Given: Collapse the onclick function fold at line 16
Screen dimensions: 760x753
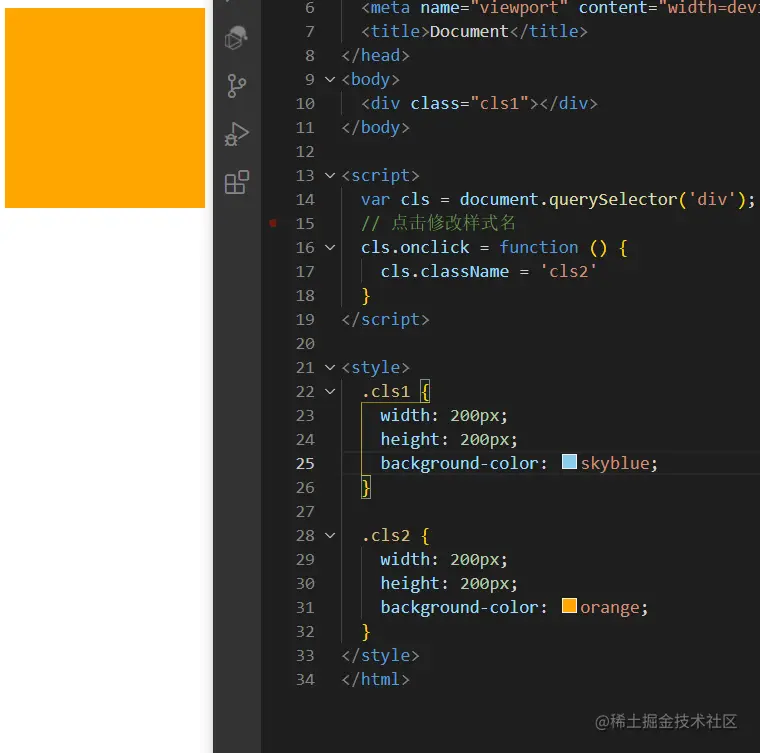Looking at the screenshot, I should point(330,247).
